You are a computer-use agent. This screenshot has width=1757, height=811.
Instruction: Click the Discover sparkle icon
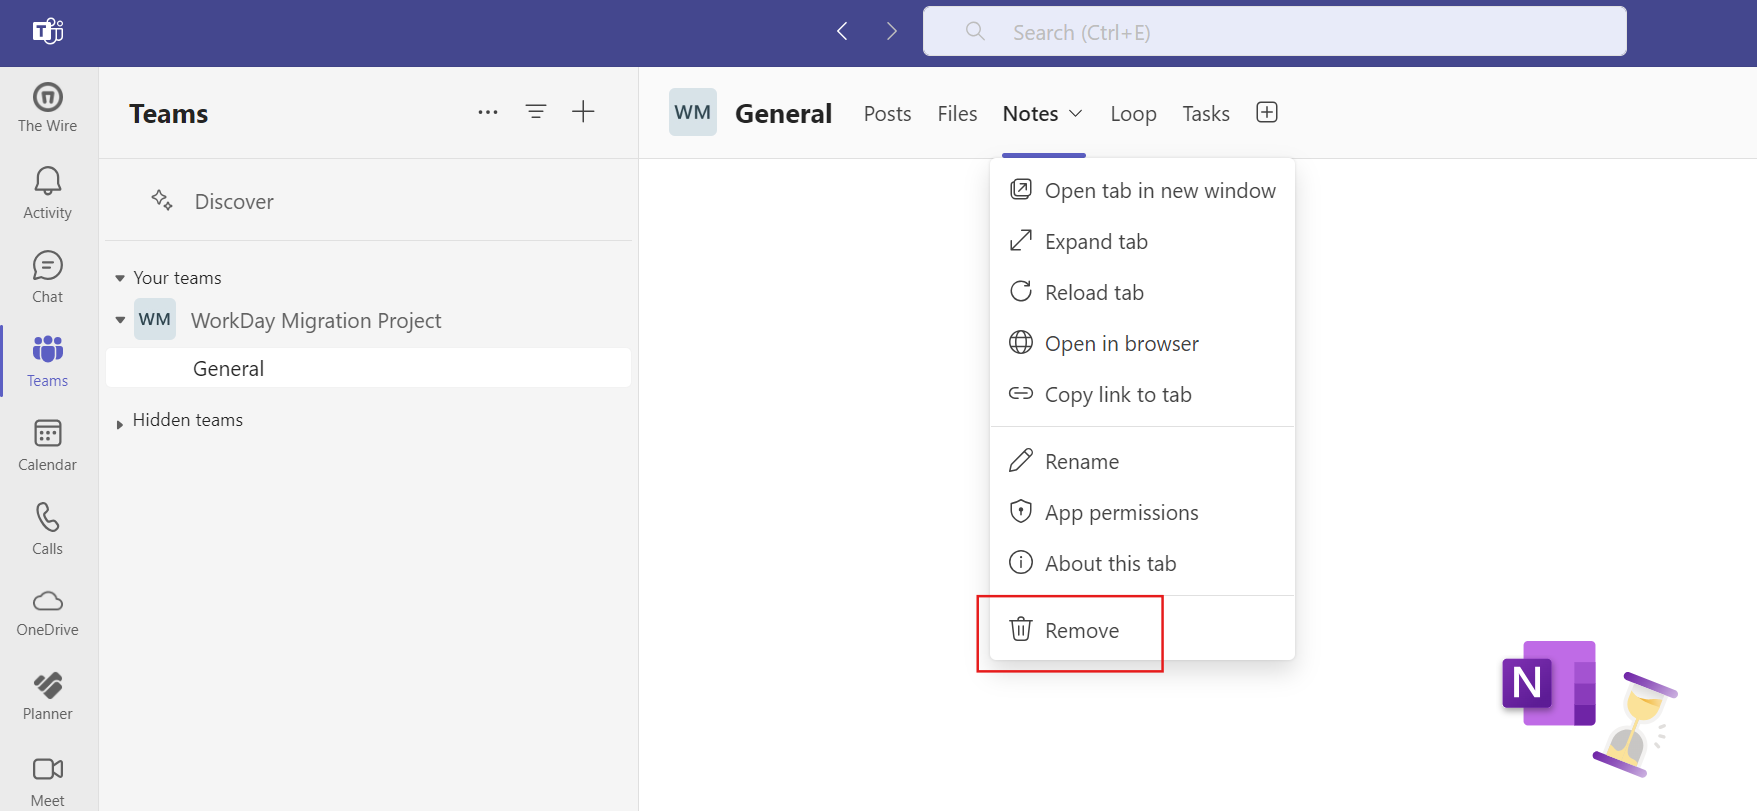[x=162, y=200]
